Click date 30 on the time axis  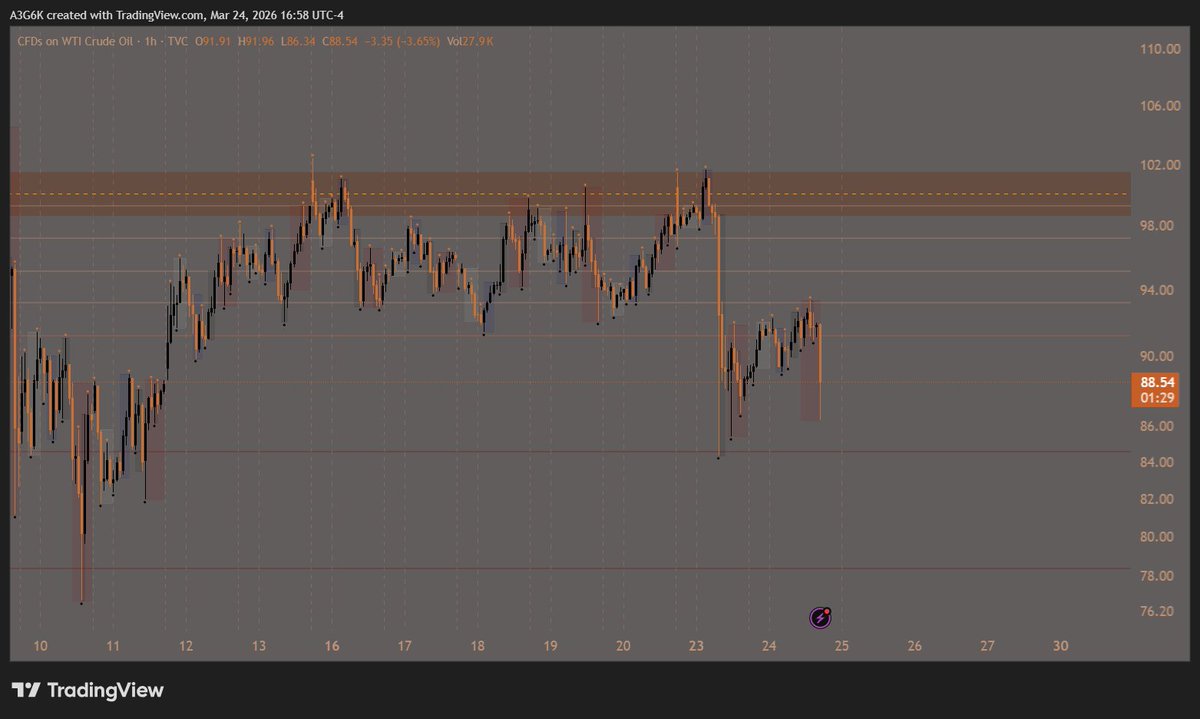1061,646
